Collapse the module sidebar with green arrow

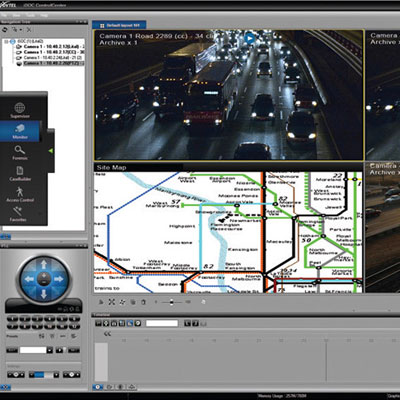tap(51, 151)
